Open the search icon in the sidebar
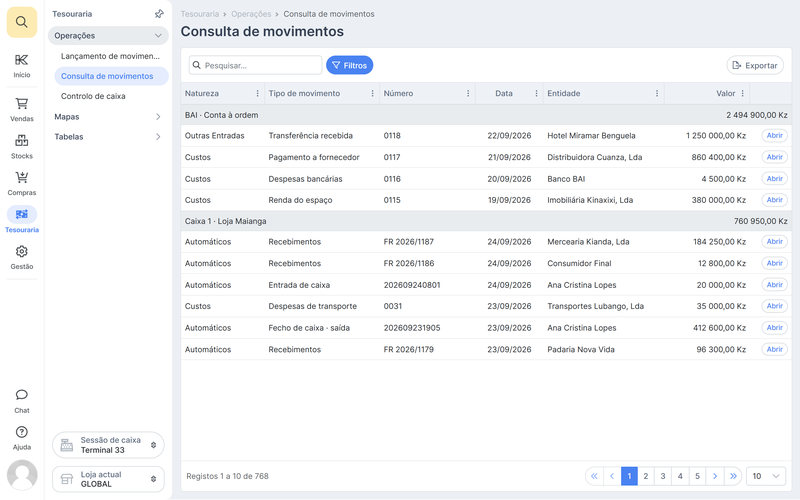 21,22
